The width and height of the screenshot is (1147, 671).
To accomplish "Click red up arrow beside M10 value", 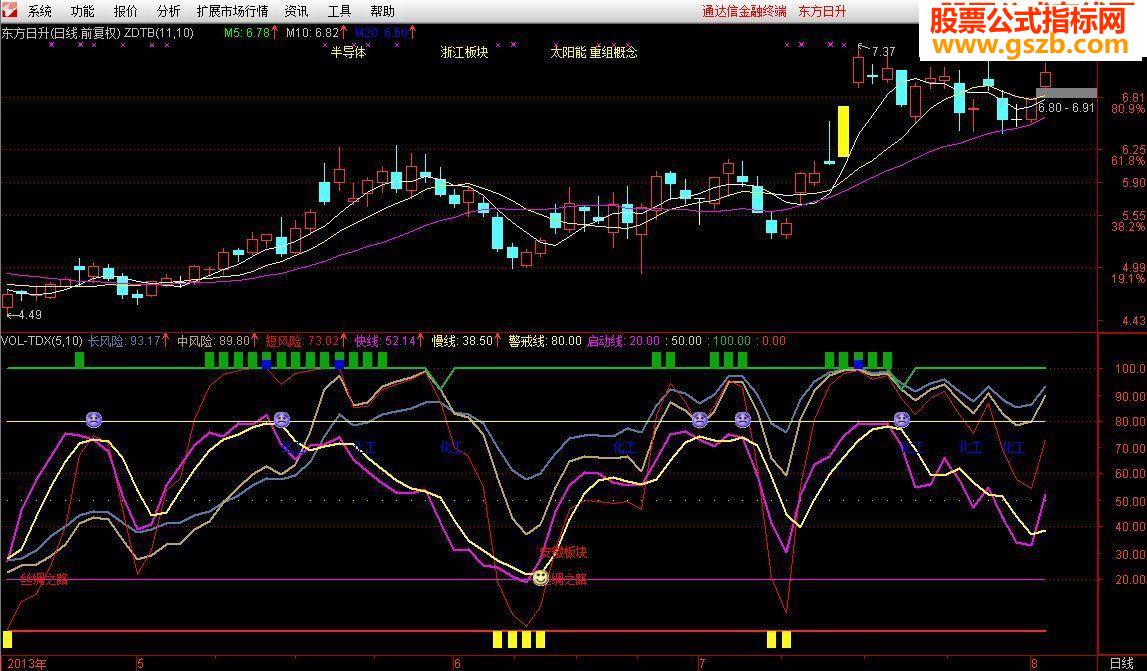I will [344, 32].
